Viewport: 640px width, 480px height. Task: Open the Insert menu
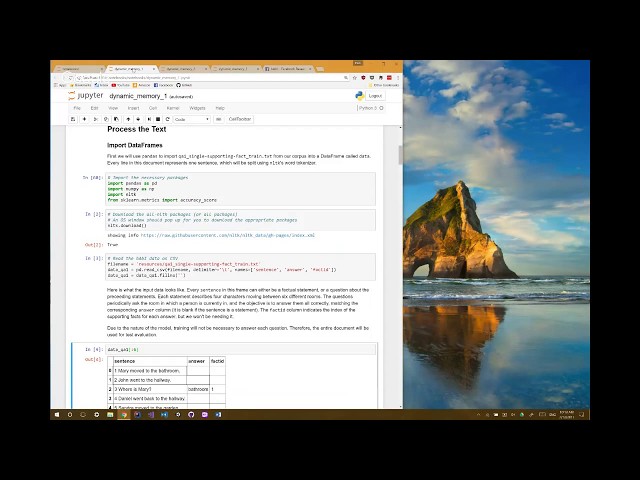coord(133,108)
